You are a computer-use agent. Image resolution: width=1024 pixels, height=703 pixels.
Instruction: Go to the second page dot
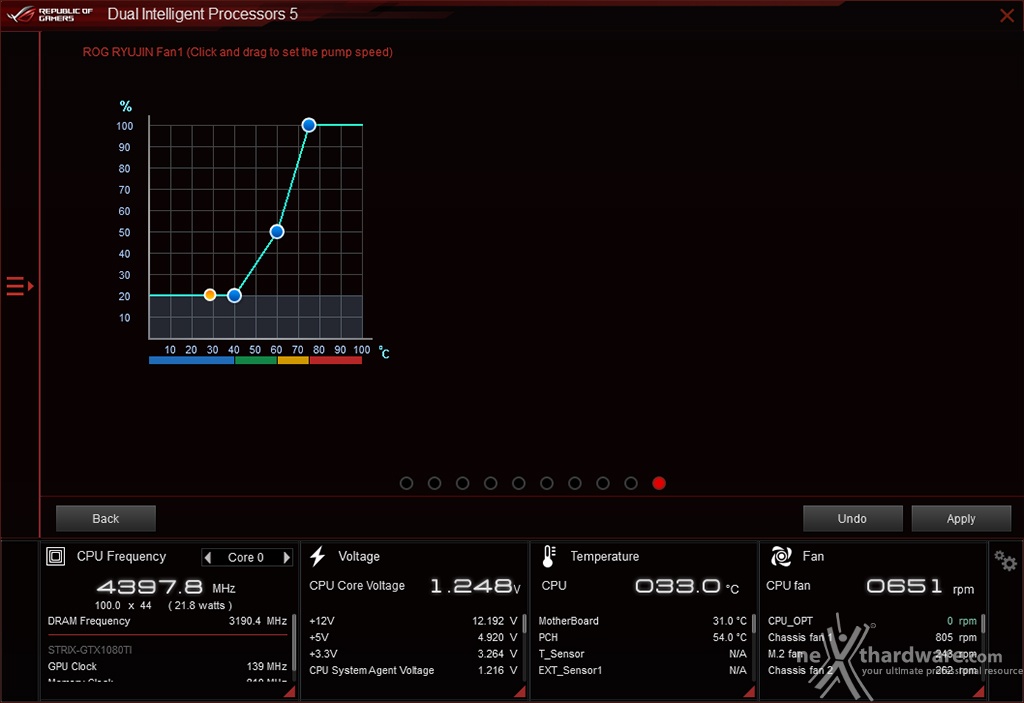434,483
